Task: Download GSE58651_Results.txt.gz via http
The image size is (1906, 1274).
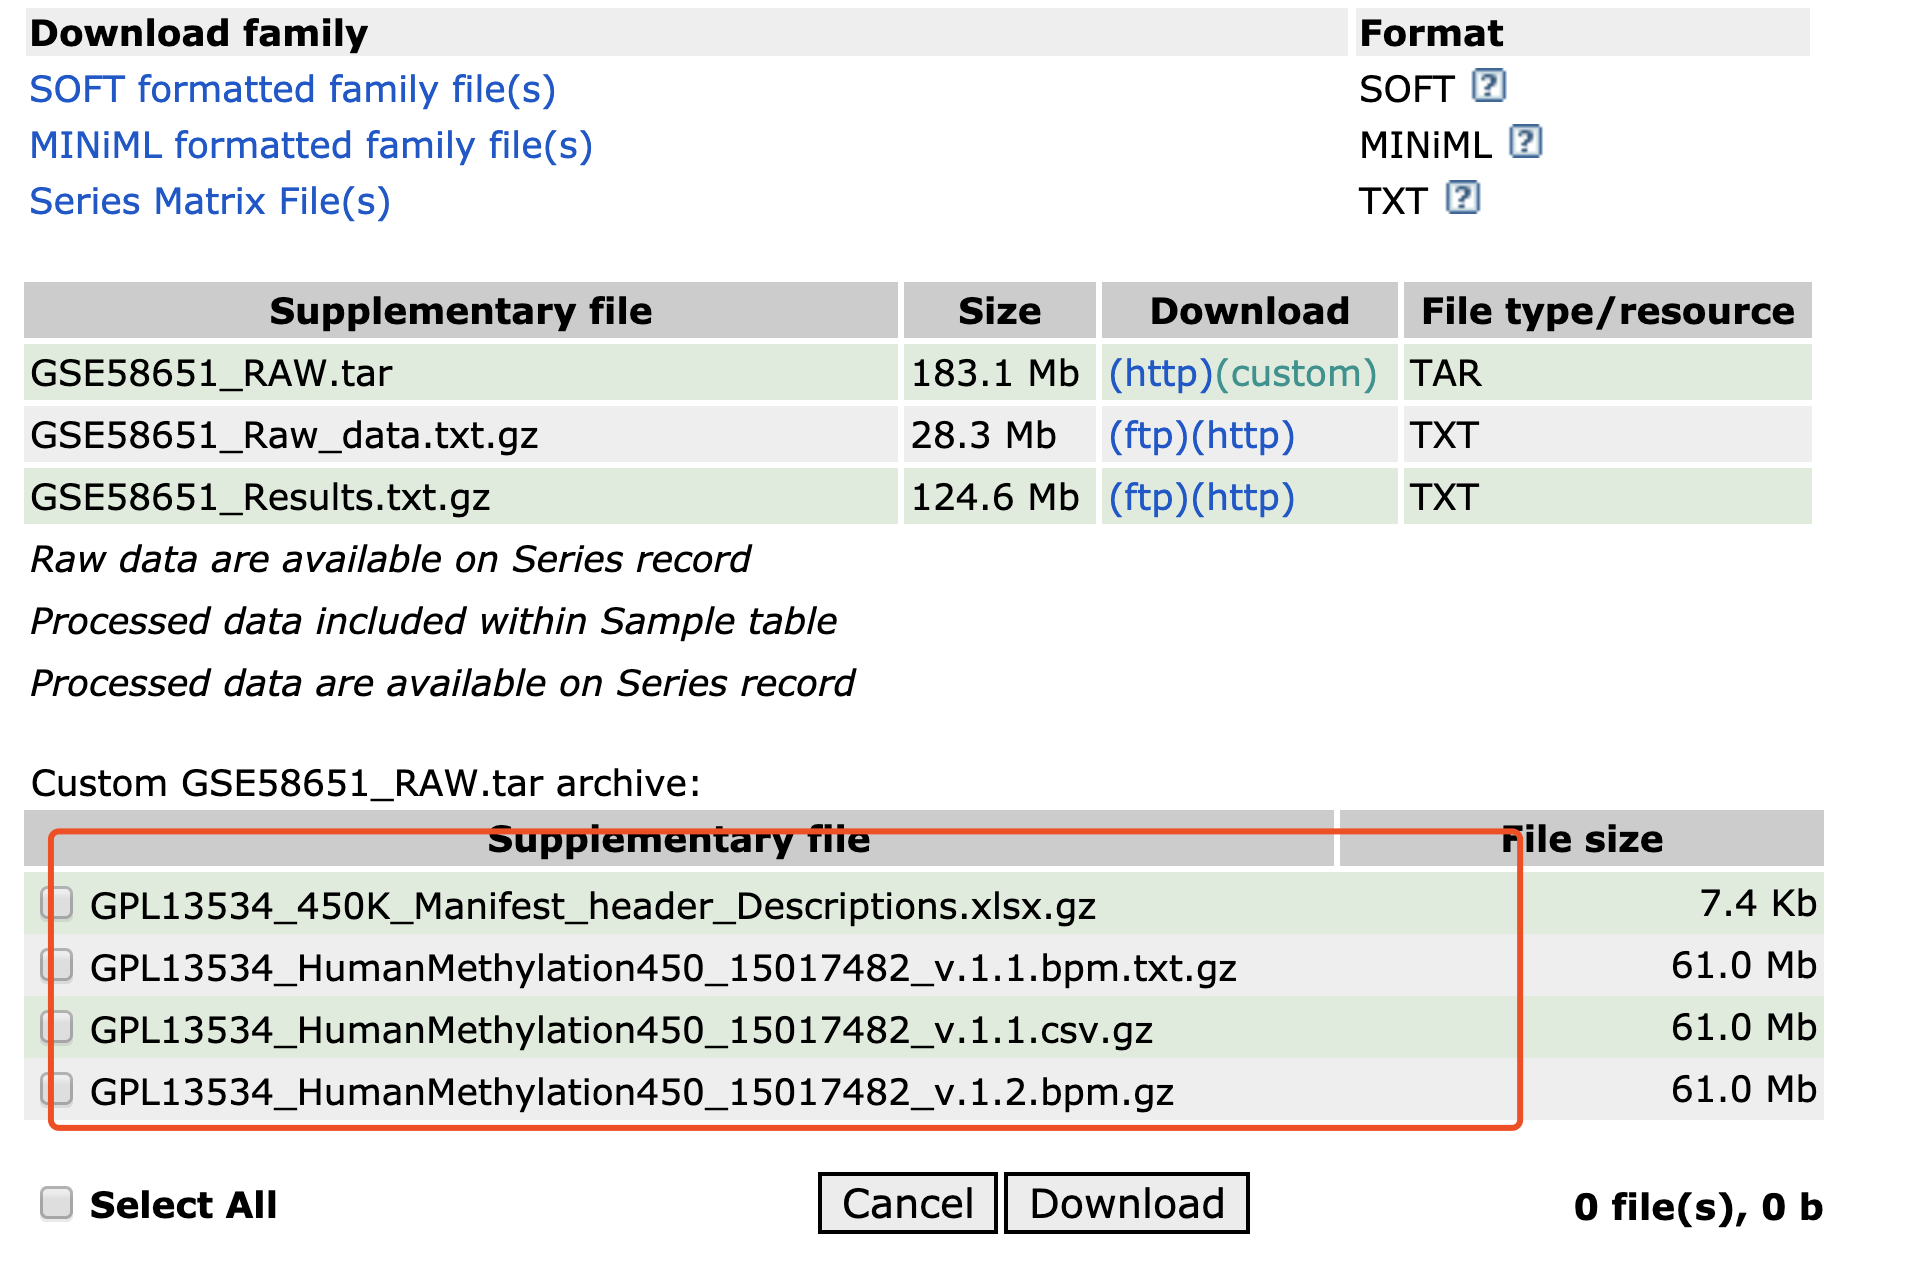Action: click(1244, 497)
